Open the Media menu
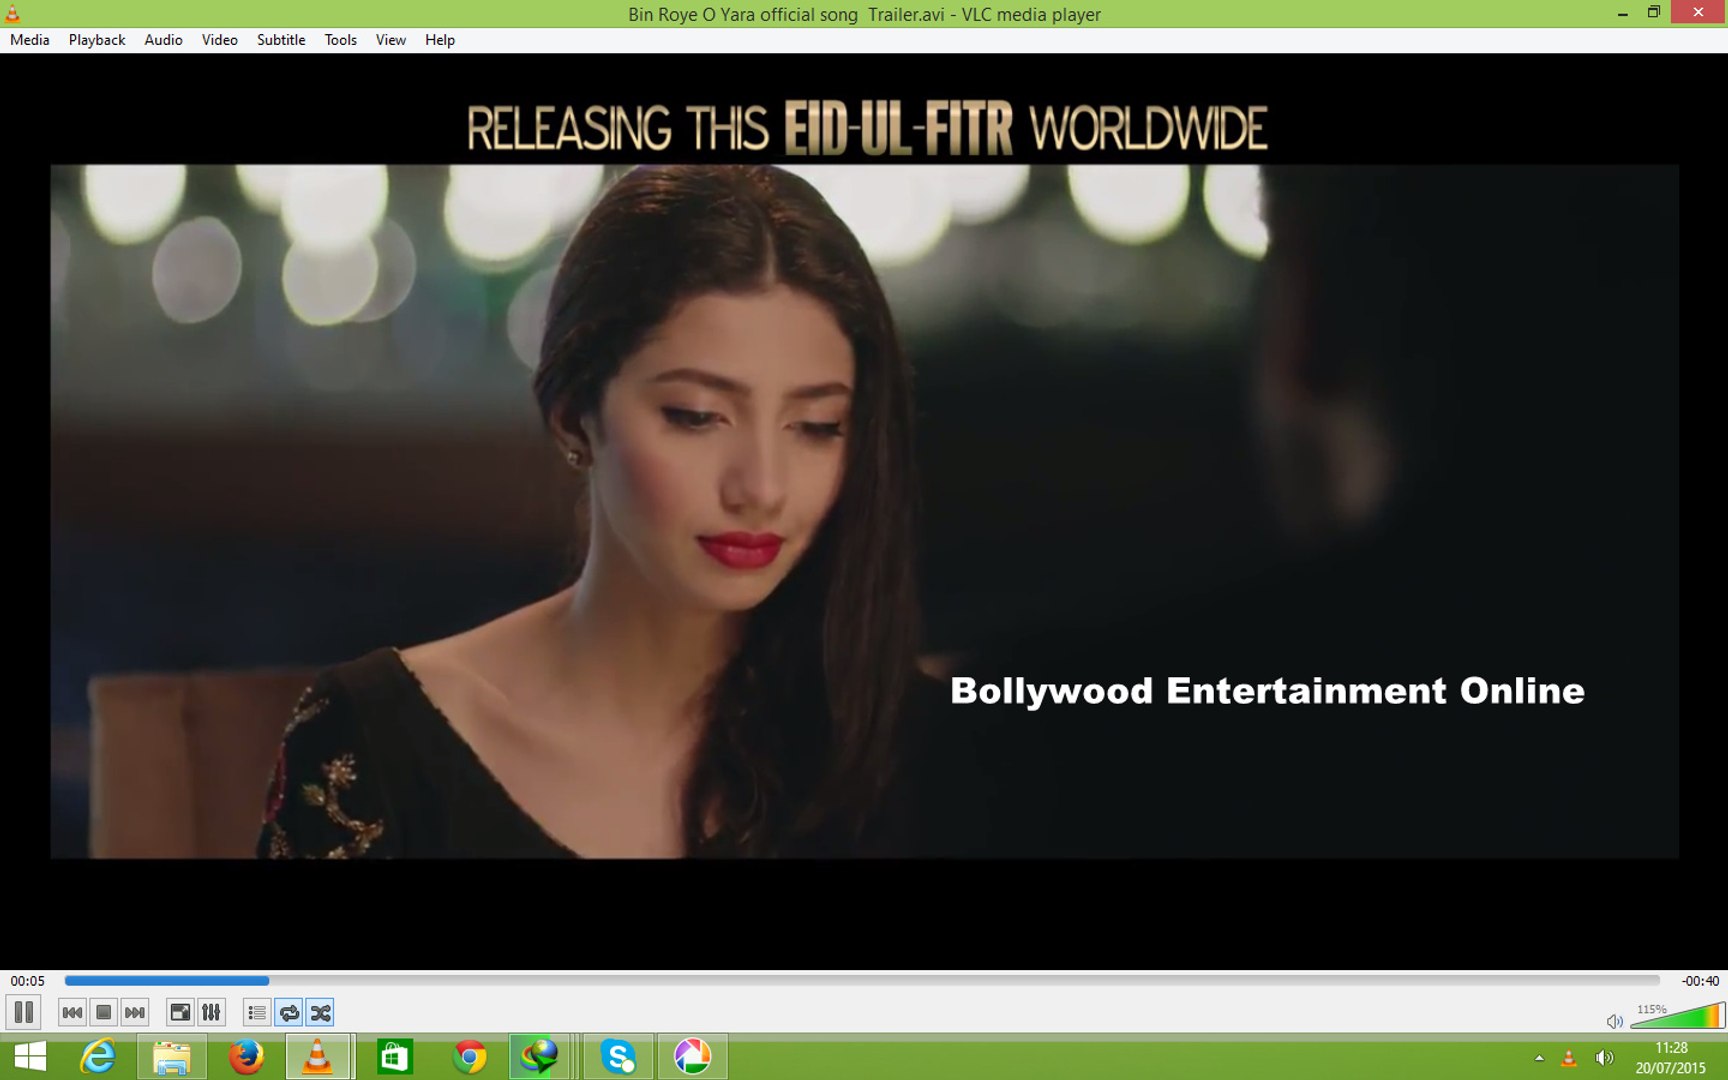 pos(30,40)
